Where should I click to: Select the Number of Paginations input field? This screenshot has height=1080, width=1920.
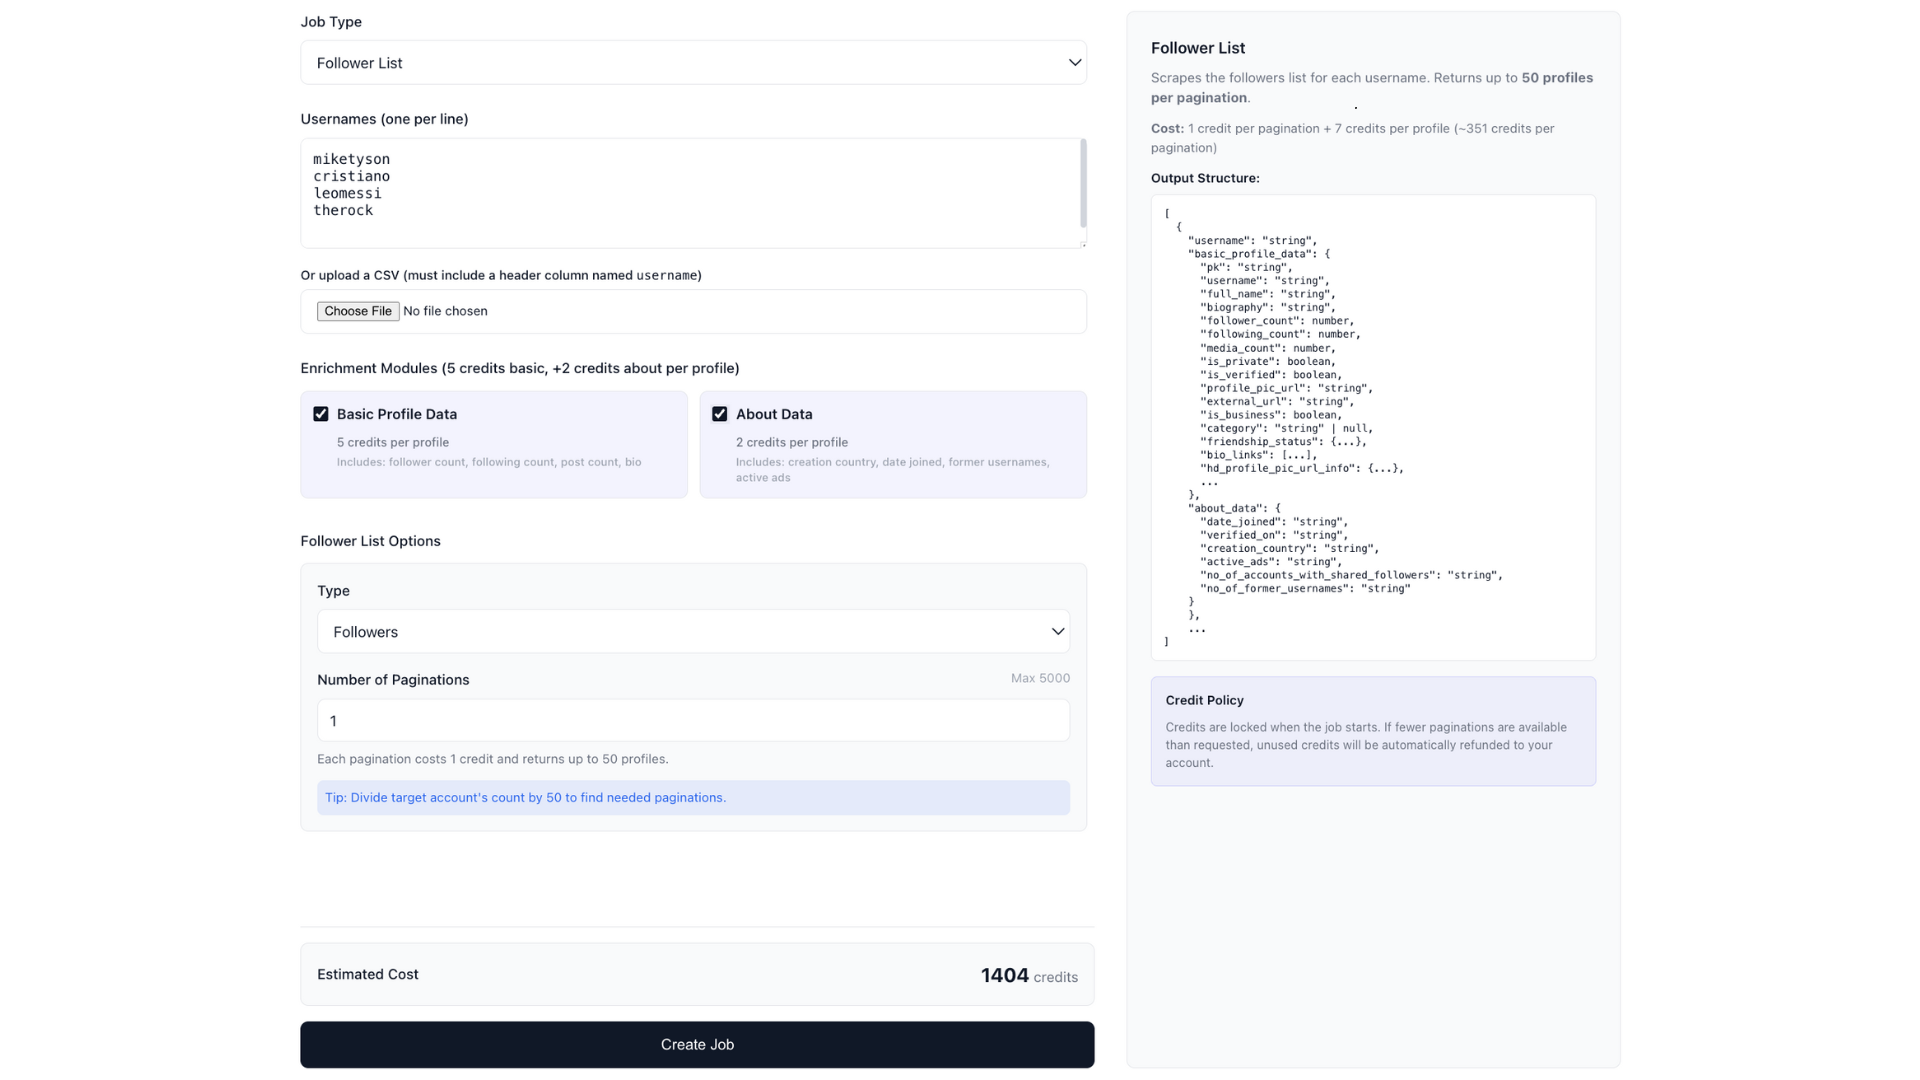pyautogui.click(x=693, y=720)
